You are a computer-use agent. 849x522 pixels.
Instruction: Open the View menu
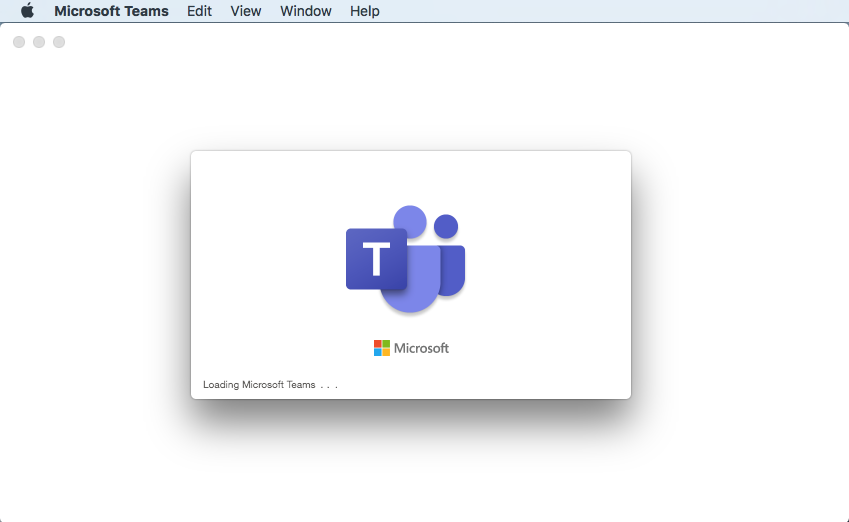pyautogui.click(x=246, y=11)
